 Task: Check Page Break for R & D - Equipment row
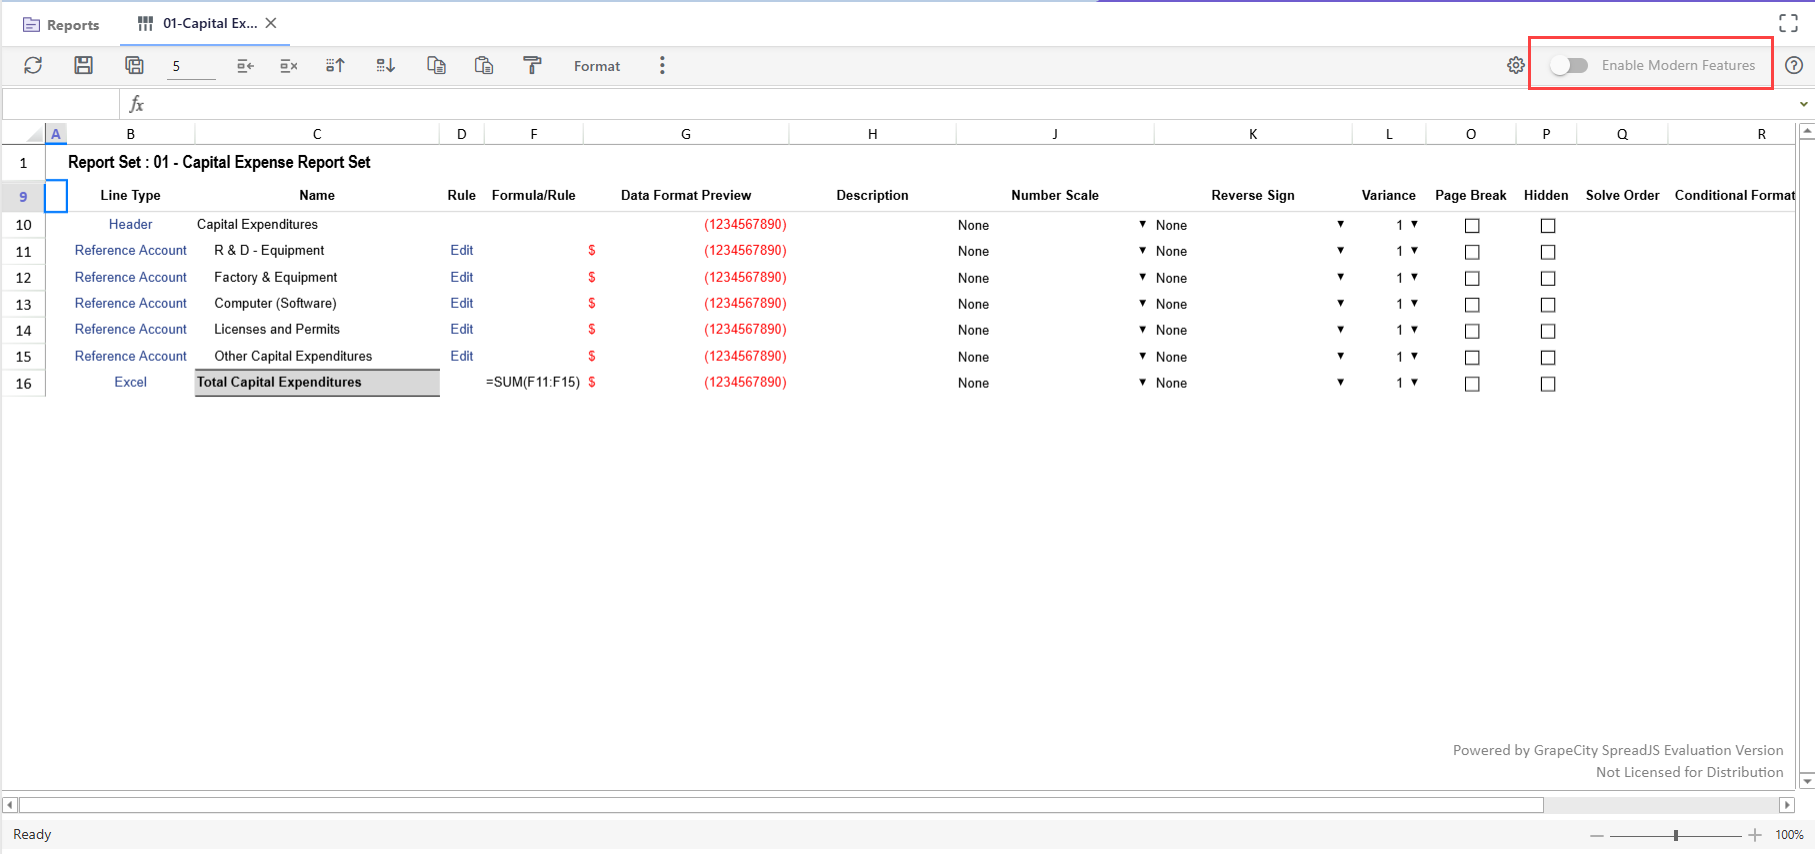click(x=1472, y=252)
